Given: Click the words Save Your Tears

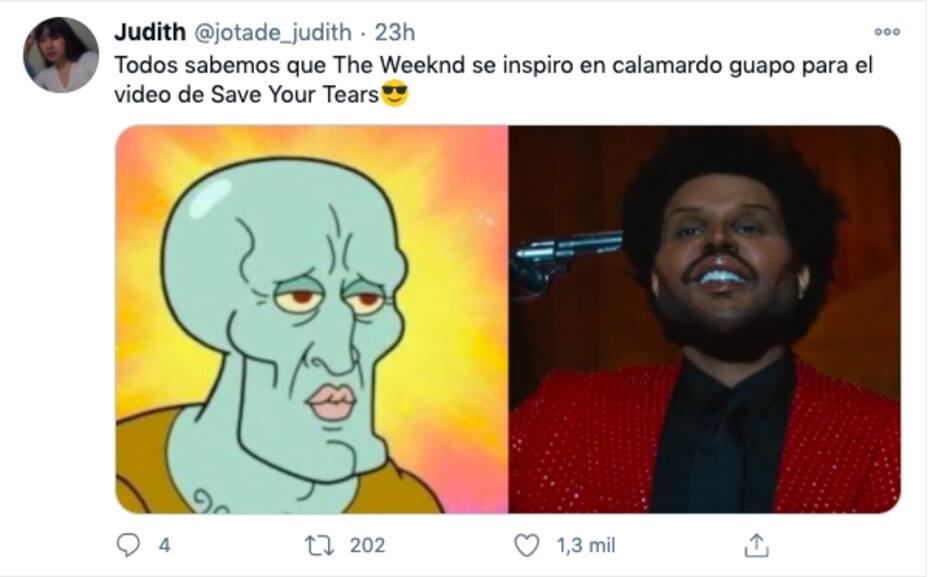Looking at the screenshot, I should 295,94.
